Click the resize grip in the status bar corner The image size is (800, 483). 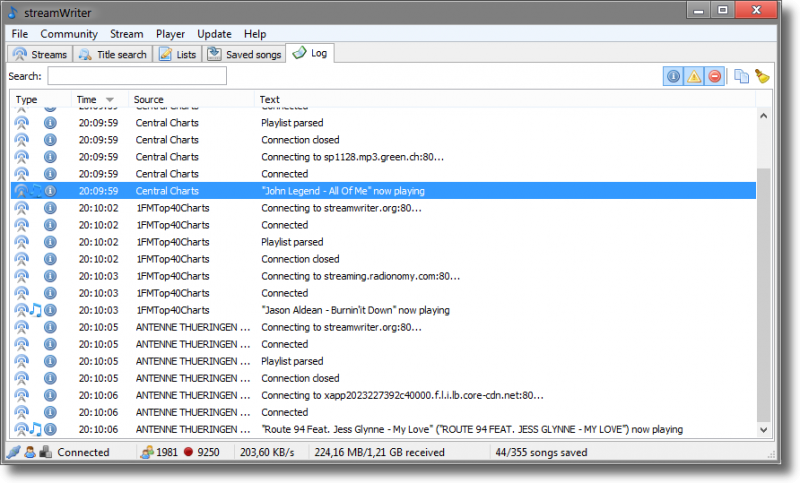(771, 454)
